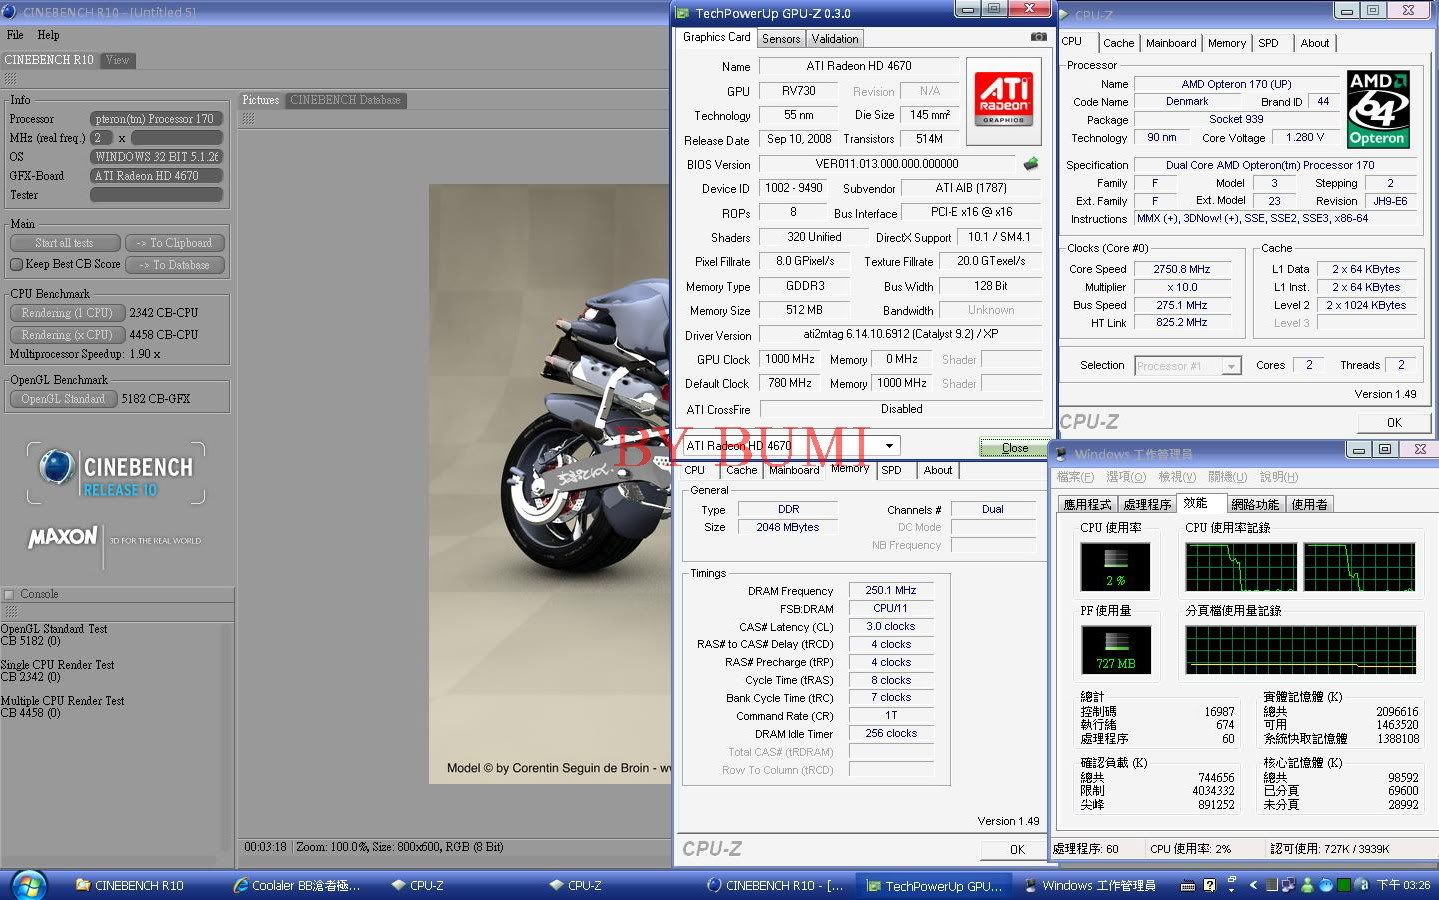This screenshot has height=900, width=1439.
Task: Open the 選項(O) menu in Task Manager
Action: tap(1126, 477)
